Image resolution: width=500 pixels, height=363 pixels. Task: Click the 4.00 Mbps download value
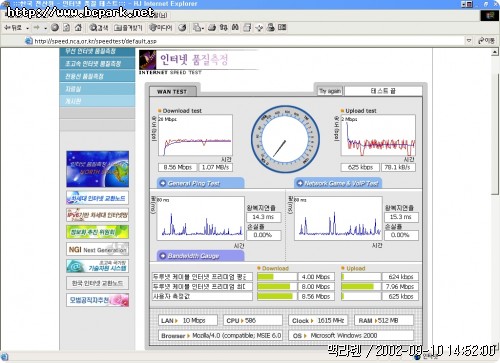click(x=316, y=277)
